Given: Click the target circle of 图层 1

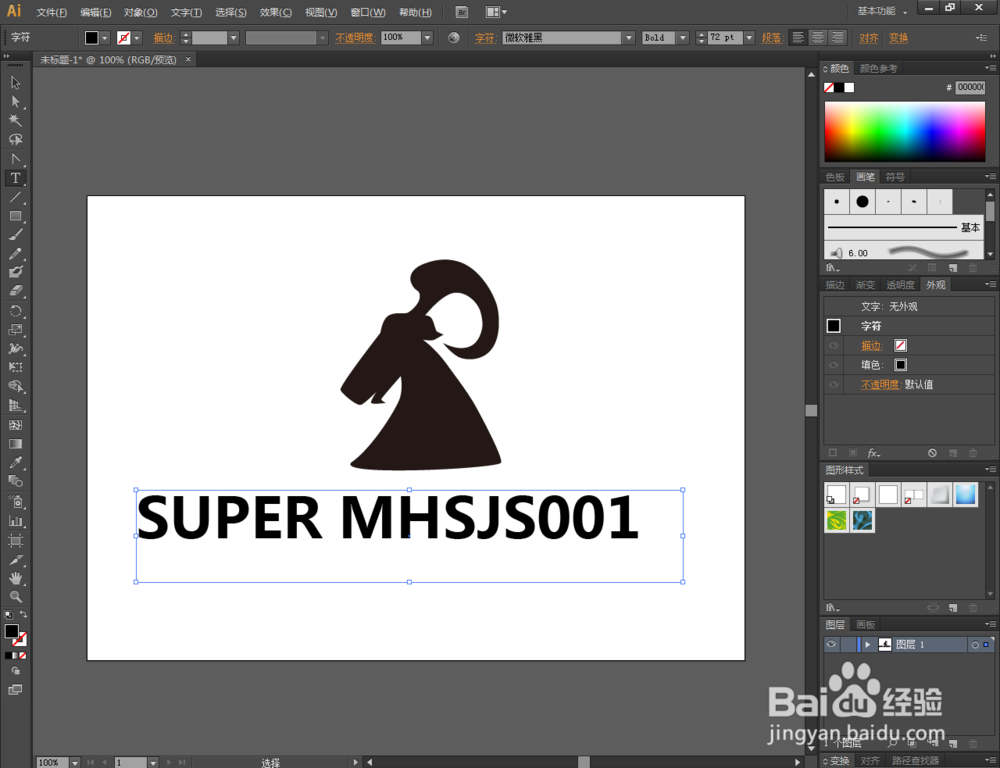Looking at the screenshot, I should (974, 645).
